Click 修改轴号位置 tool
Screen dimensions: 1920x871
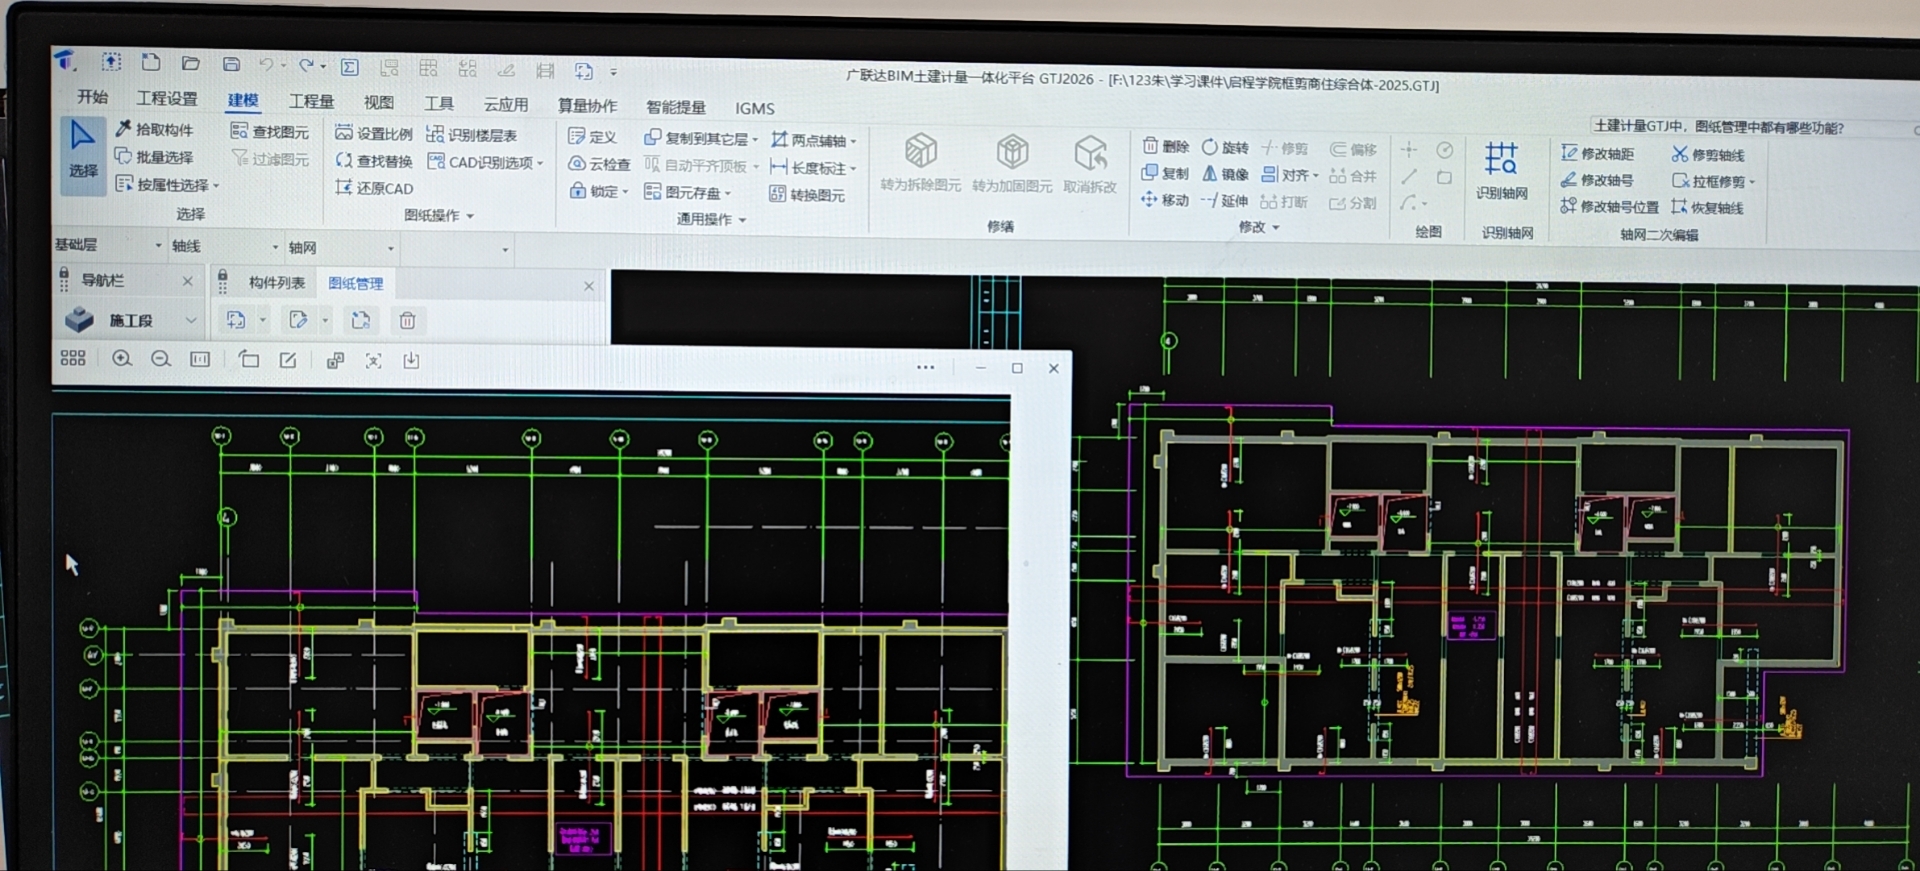tap(1610, 206)
